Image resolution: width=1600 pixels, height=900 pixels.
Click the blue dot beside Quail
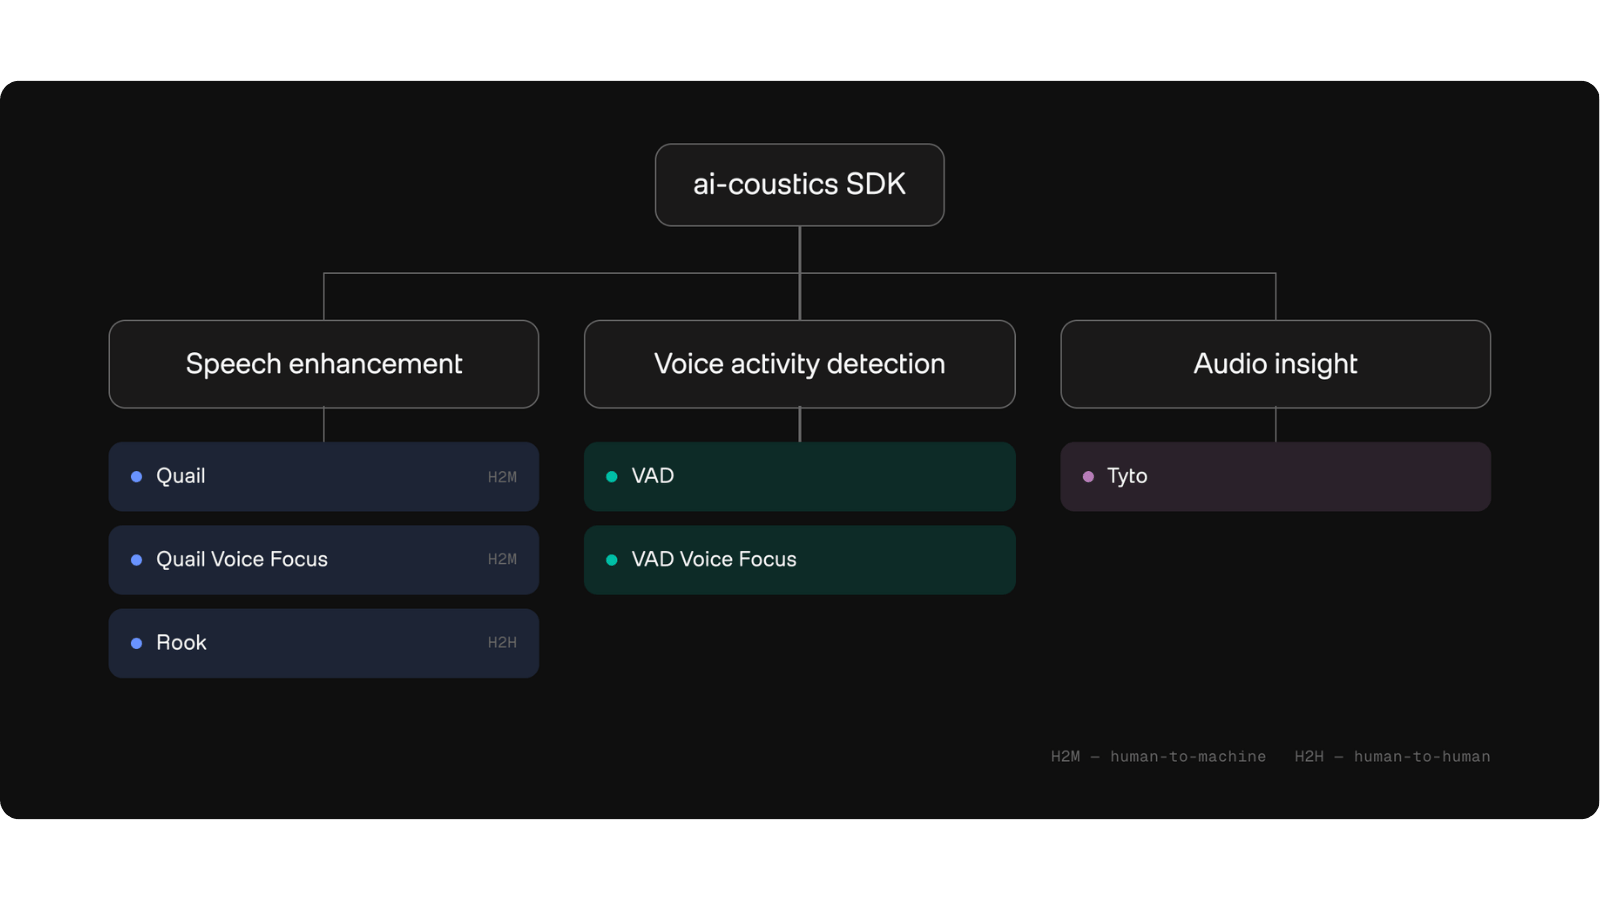(x=136, y=477)
